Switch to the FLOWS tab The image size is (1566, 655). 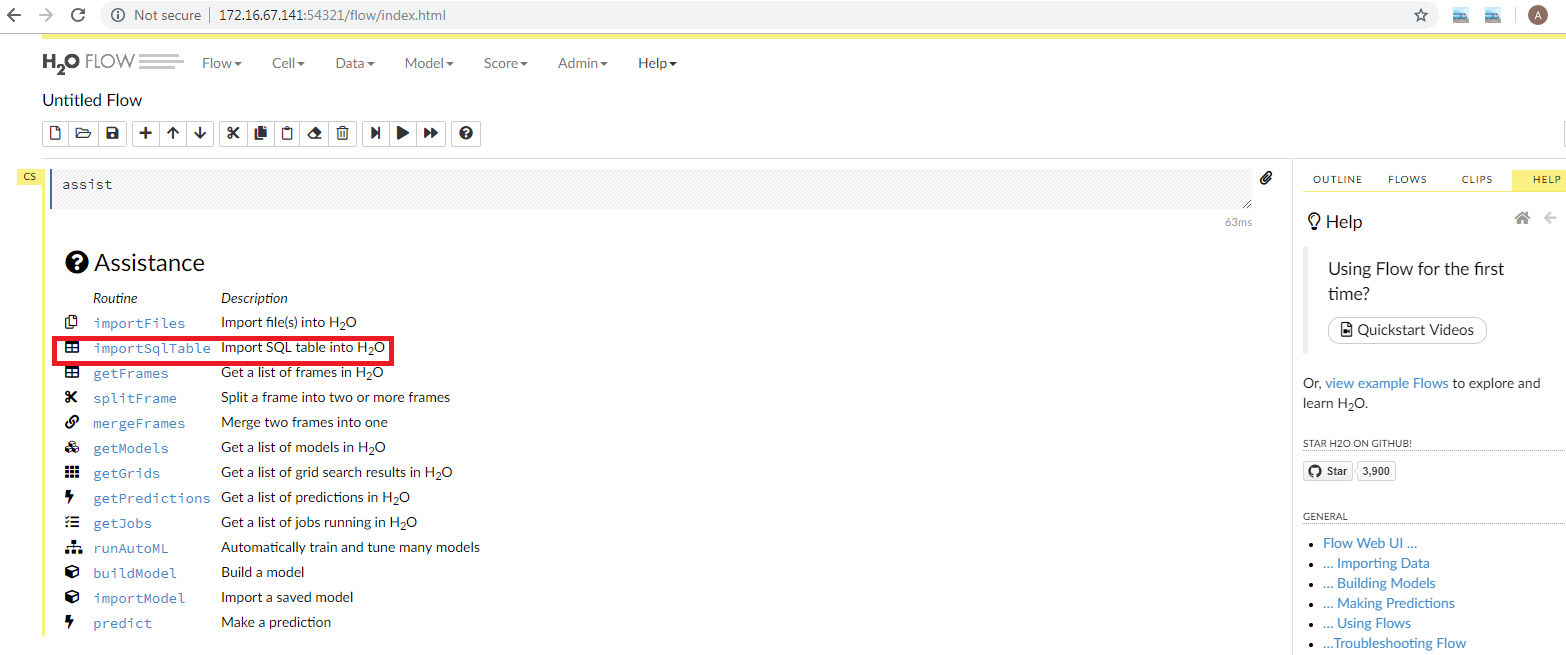pos(1407,180)
